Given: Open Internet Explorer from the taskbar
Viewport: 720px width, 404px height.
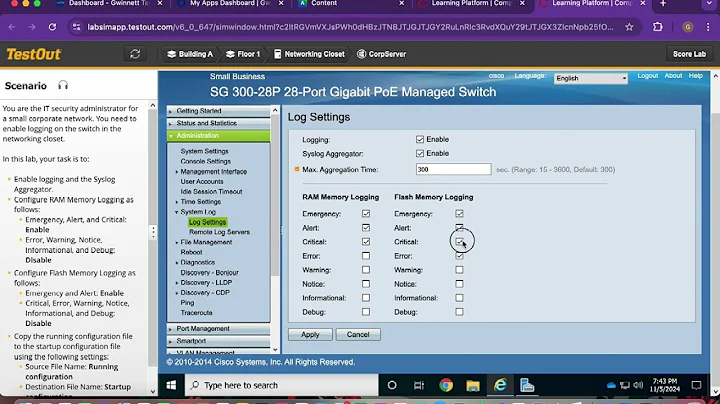Looking at the screenshot, I should [x=500, y=385].
